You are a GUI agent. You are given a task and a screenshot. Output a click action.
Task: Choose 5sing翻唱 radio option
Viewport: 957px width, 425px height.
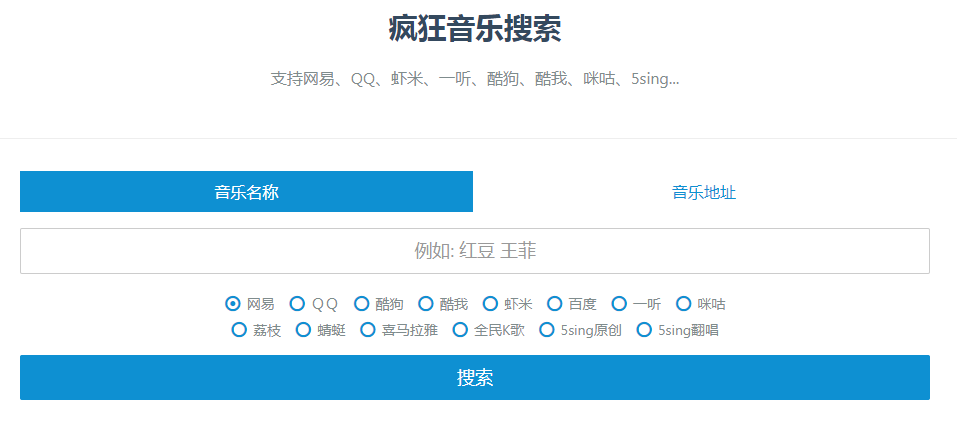644,330
